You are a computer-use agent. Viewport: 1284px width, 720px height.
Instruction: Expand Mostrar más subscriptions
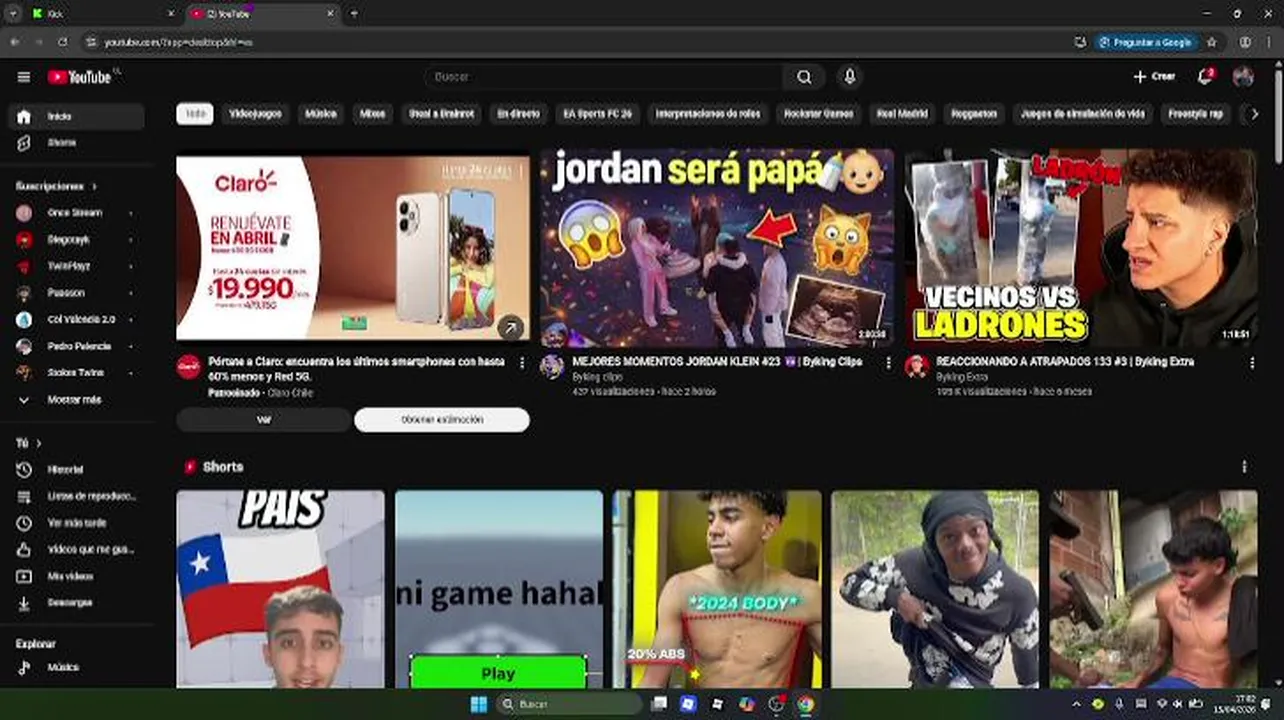pyautogui.click(x=76, y=399)
